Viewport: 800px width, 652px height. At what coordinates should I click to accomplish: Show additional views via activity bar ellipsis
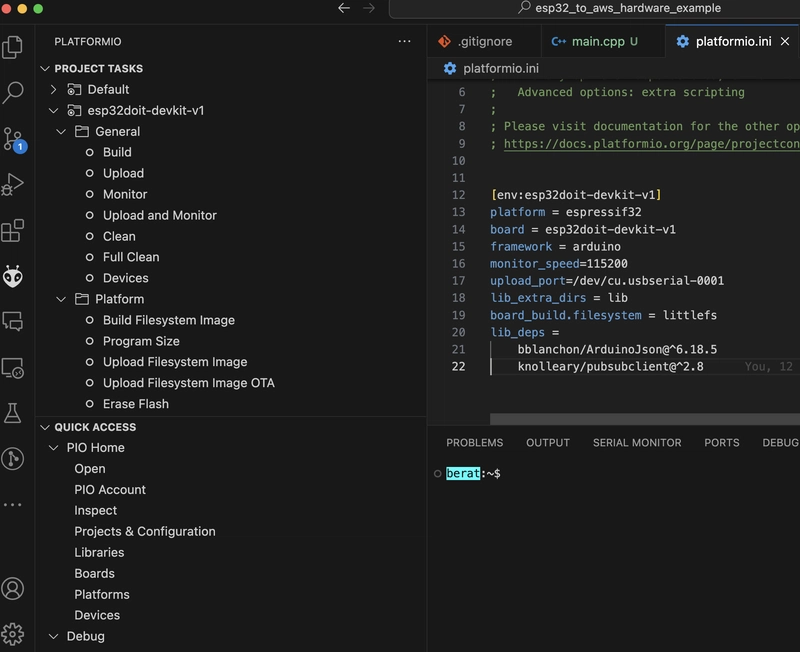(x=13, y=505)
